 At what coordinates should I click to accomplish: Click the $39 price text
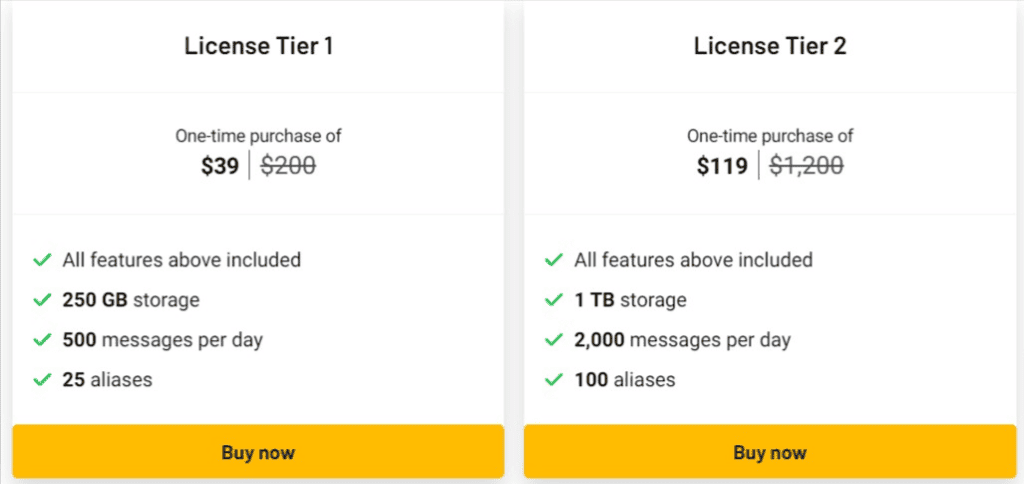(220, 166)
